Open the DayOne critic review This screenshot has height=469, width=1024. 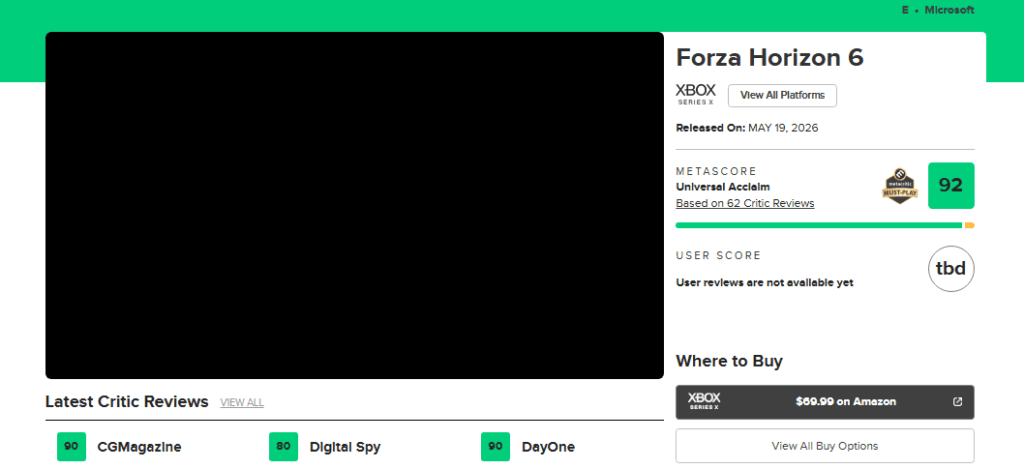548,447
